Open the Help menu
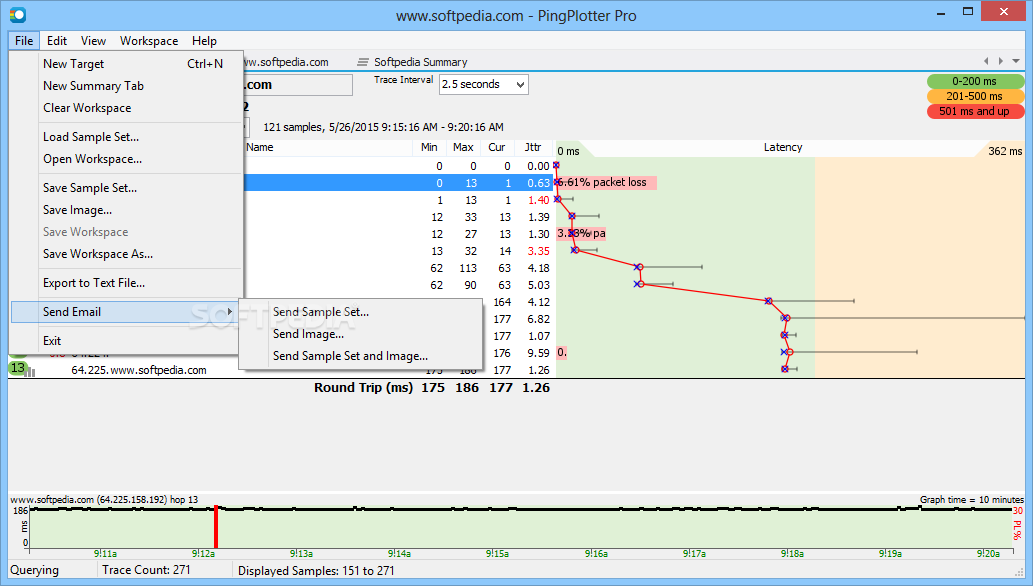 click(204, 41)
